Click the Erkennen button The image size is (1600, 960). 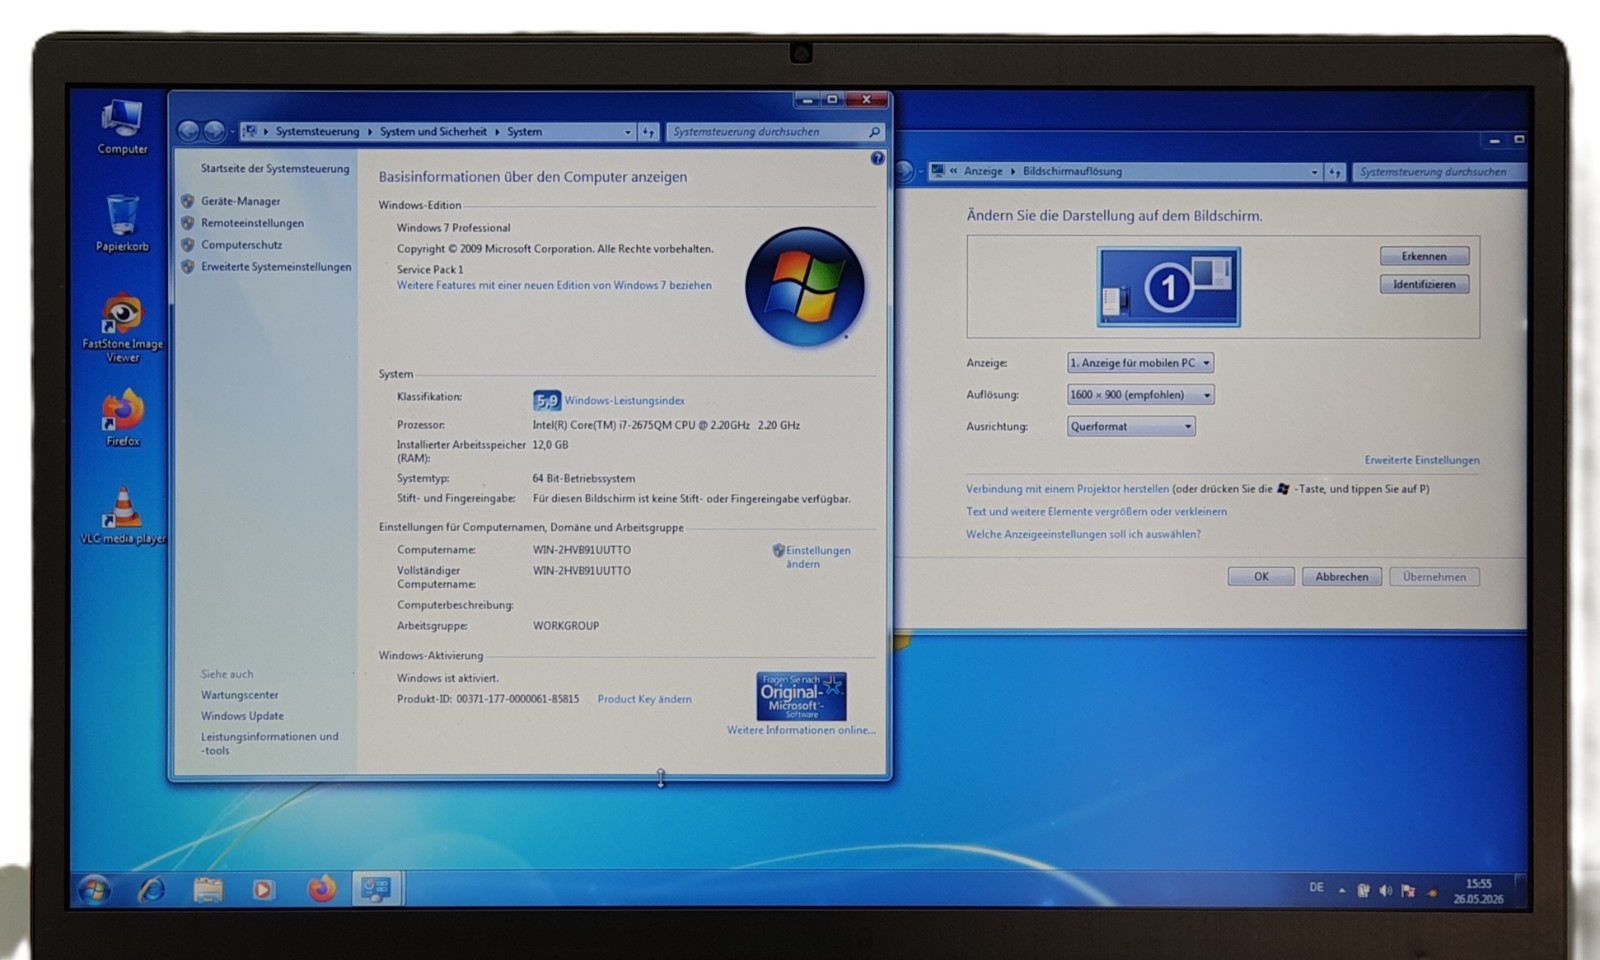point(1424,256)
